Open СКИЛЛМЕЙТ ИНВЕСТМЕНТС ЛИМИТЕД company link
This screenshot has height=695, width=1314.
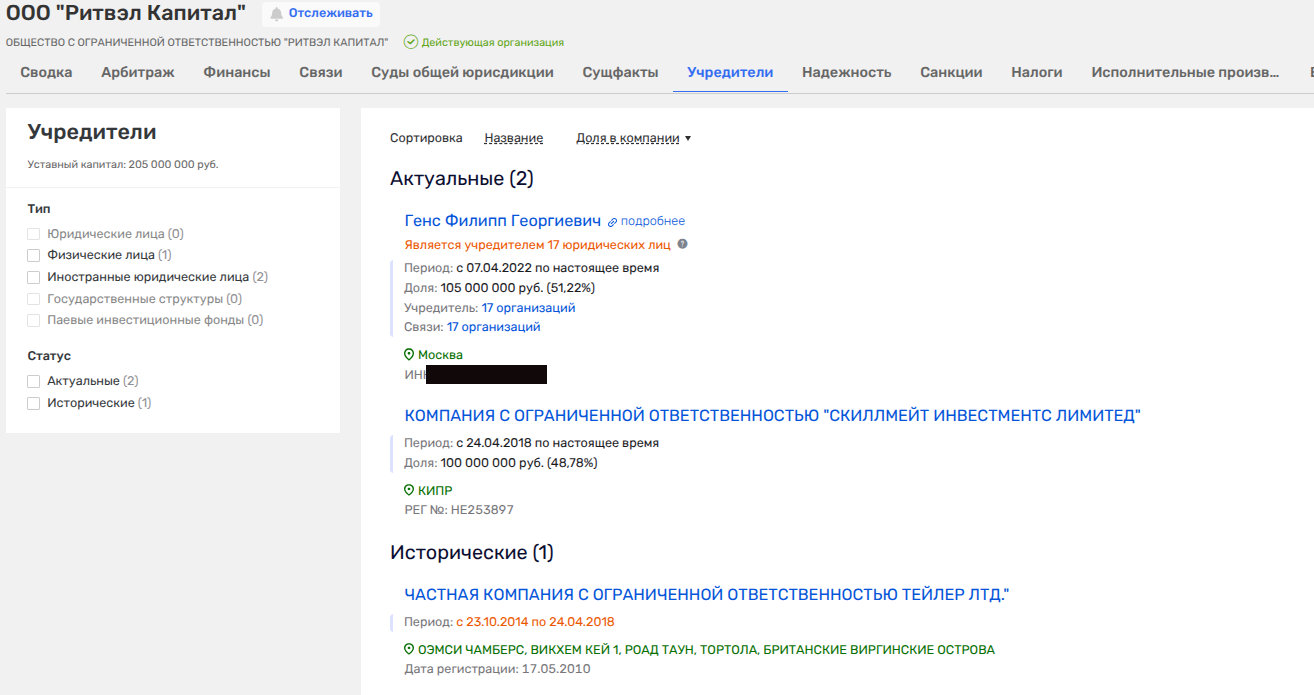click(772, 415)
